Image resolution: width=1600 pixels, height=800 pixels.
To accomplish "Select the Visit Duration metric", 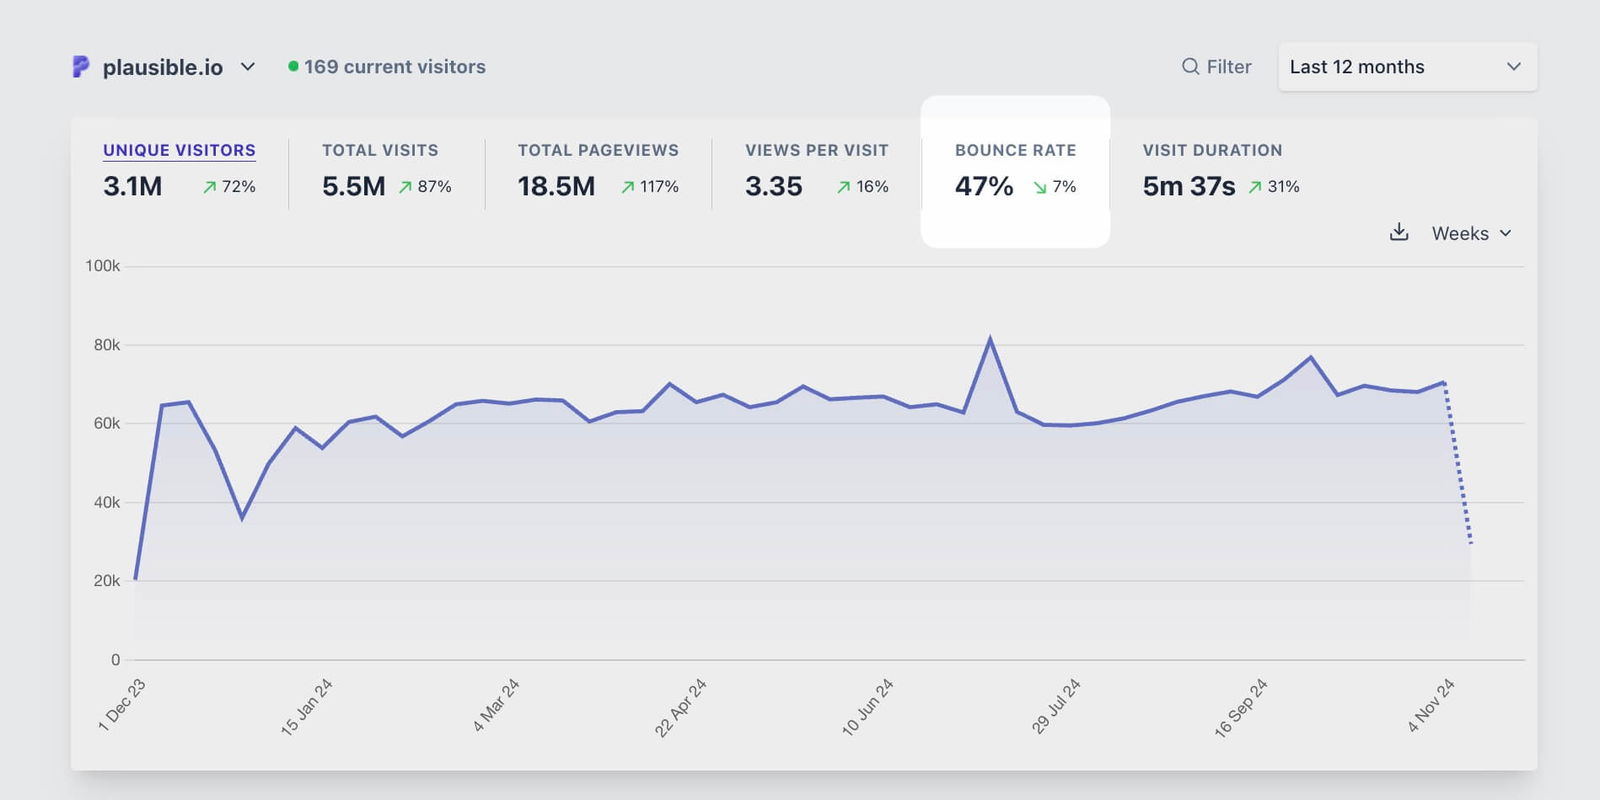I will point(1212,150).
